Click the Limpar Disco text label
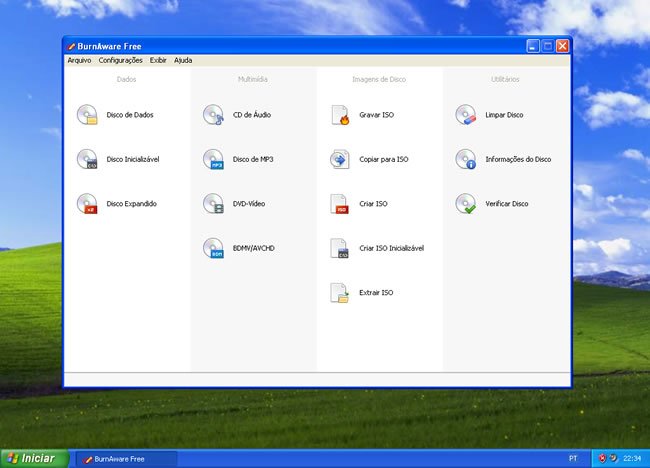Viewport: 650px width, 468px height. [504, 115]
